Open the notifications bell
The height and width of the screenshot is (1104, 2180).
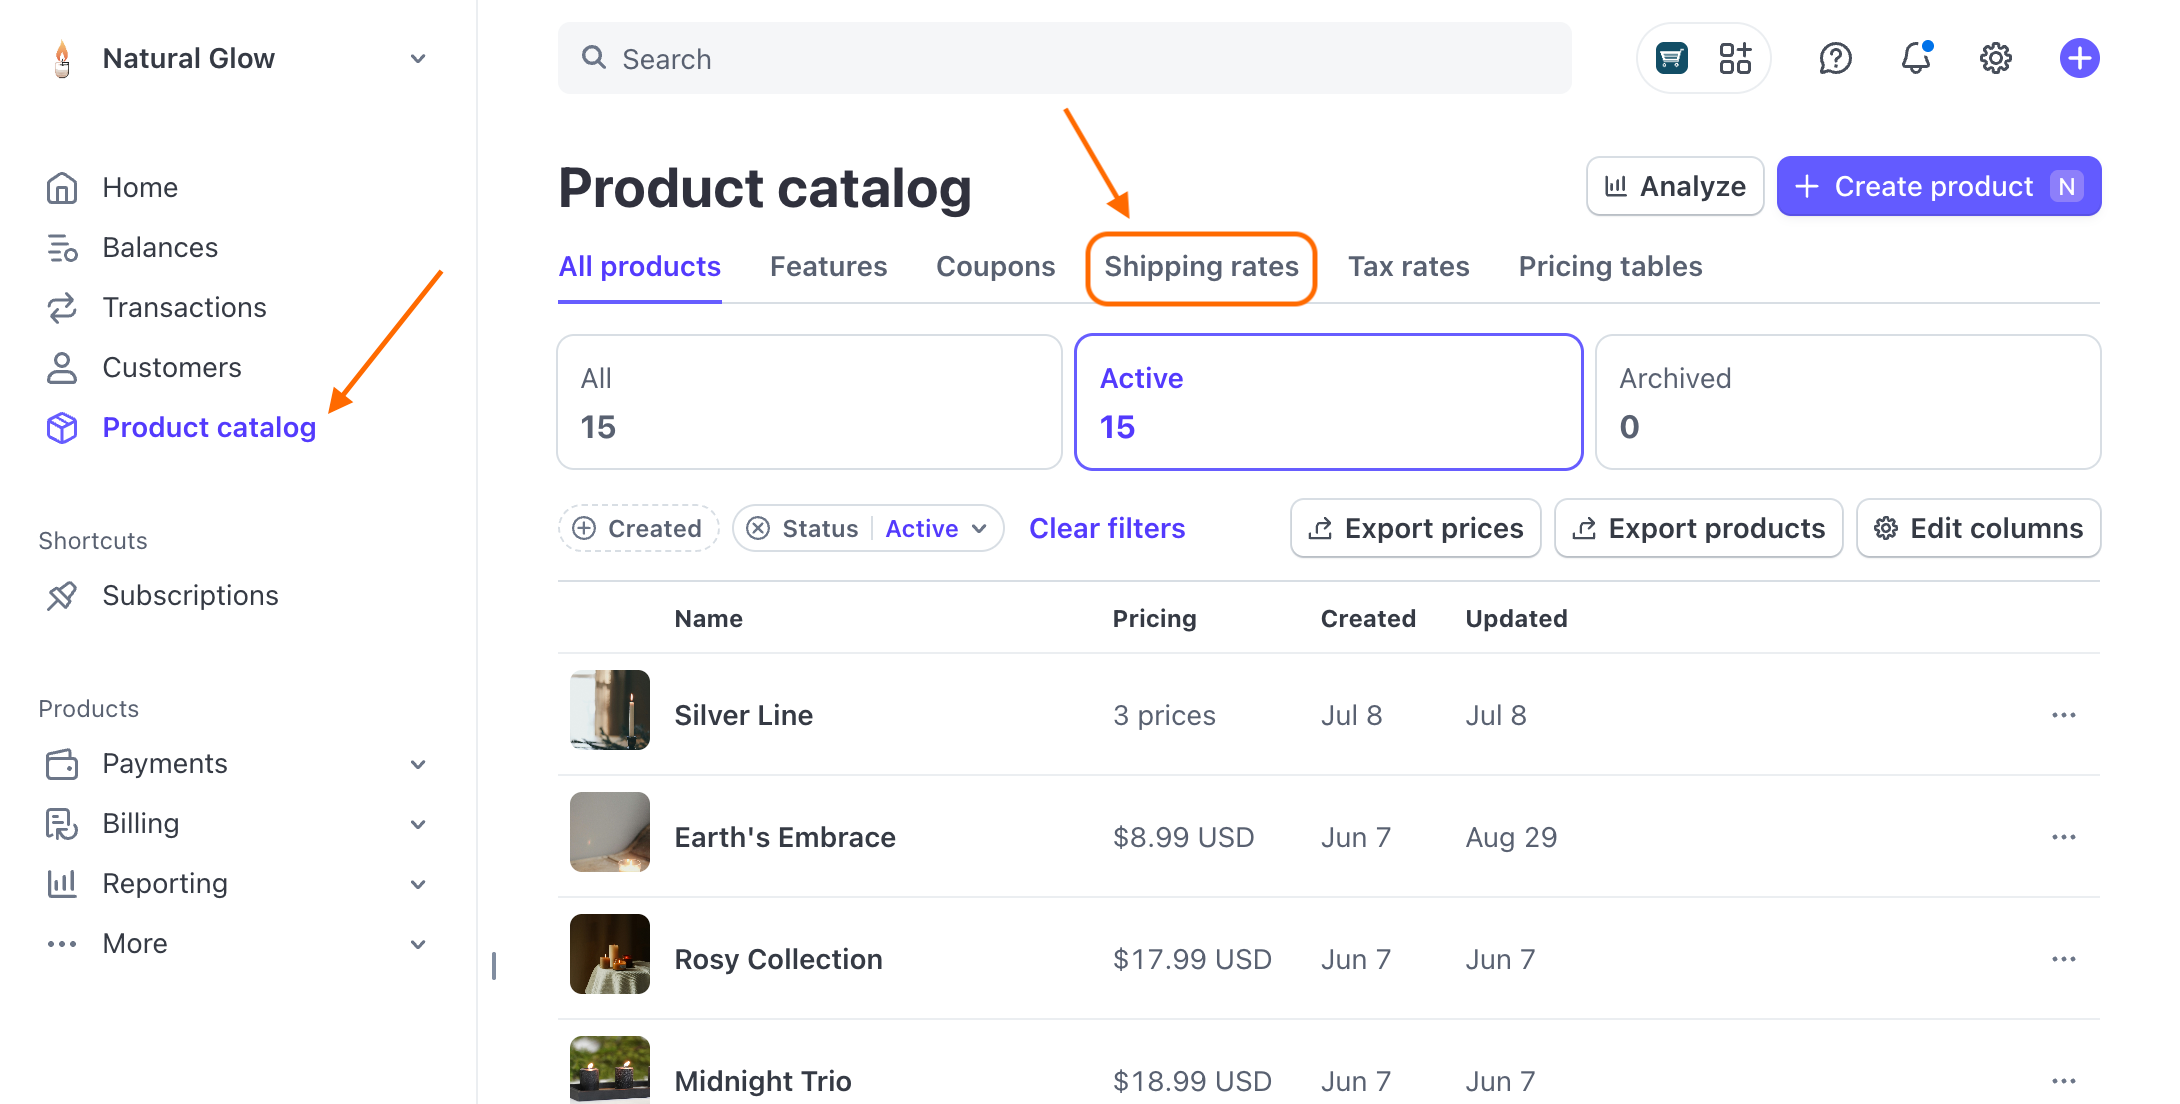[1916, 58]
